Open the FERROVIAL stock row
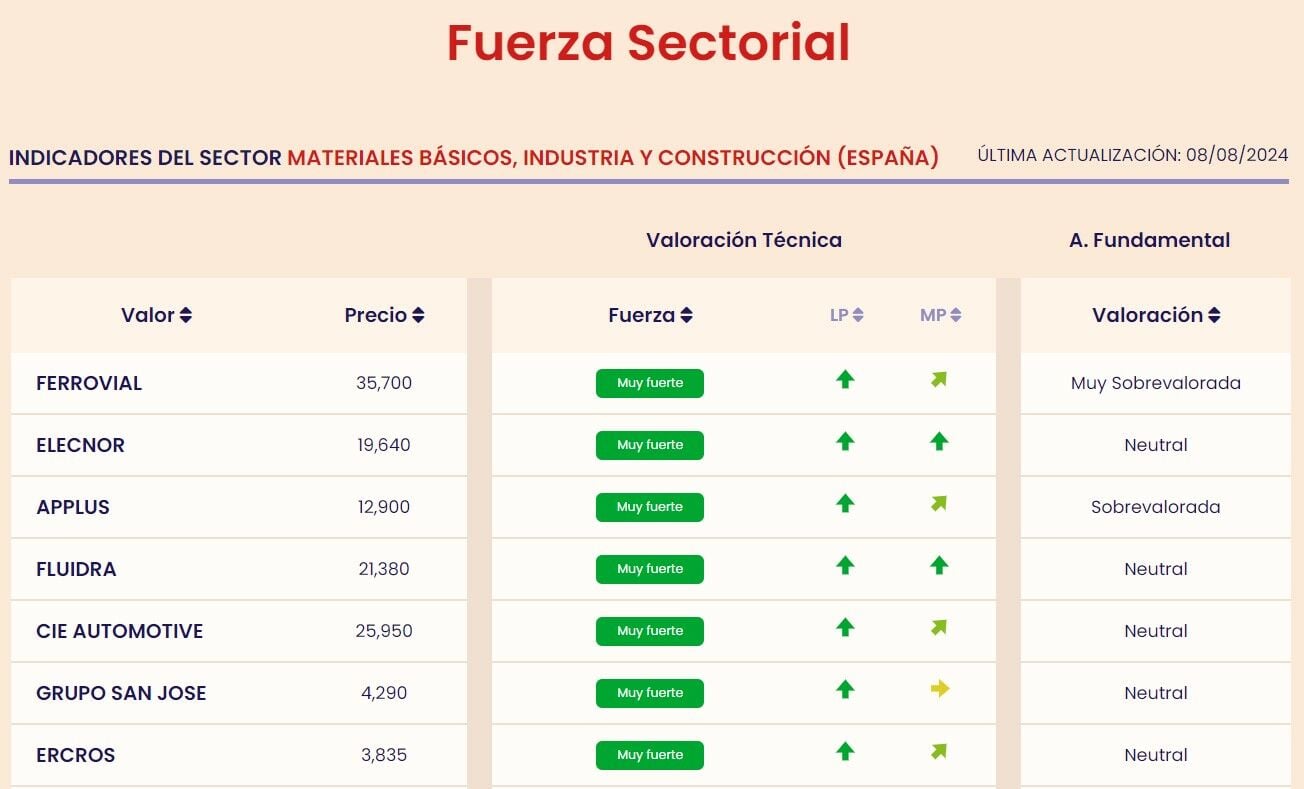The image size is (1304, 789). tap(89, 383)
